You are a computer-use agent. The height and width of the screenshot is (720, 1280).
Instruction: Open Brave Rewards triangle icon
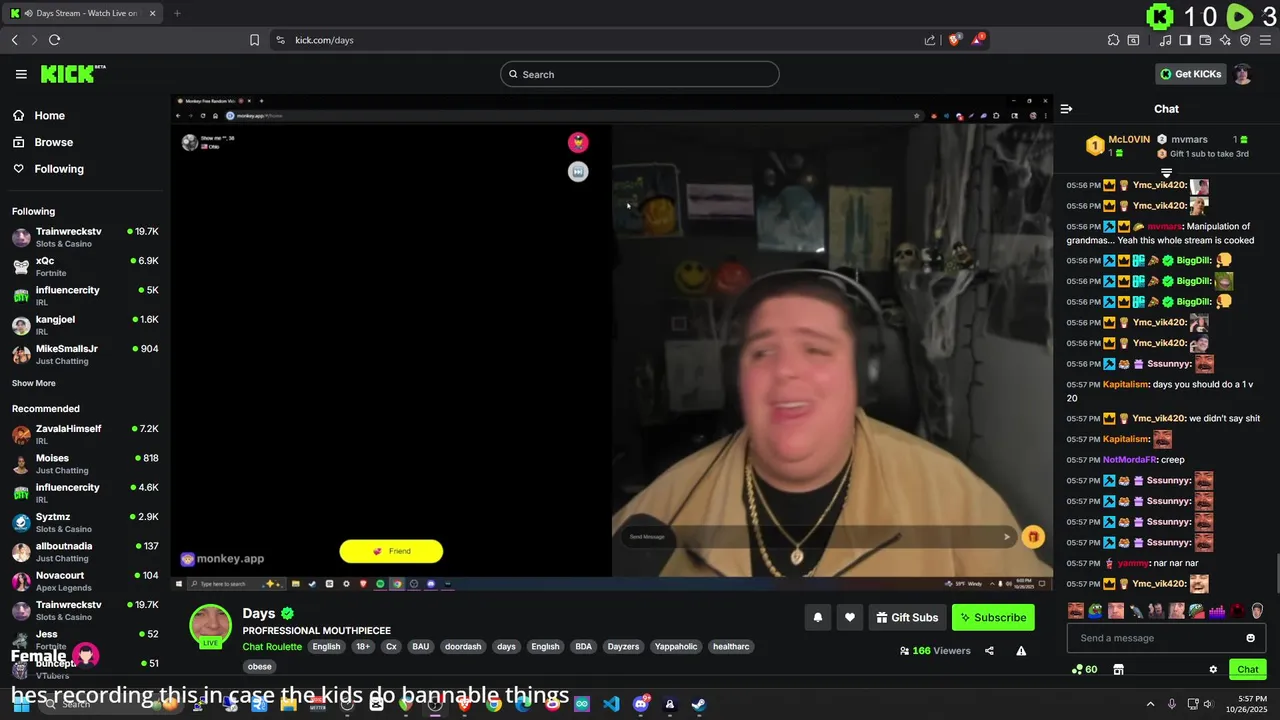click(978, 40)
